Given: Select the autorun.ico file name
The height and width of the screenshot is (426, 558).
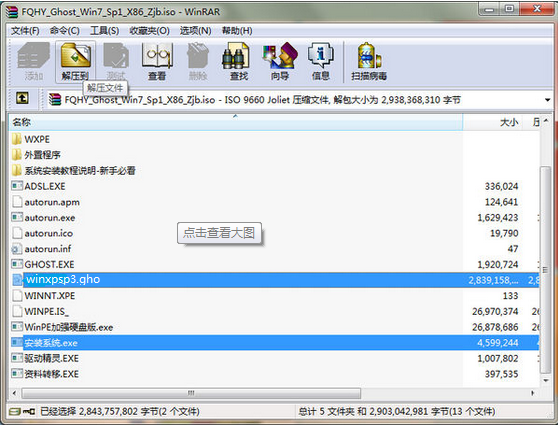Looking at the screenshot, I should point(48,233).
